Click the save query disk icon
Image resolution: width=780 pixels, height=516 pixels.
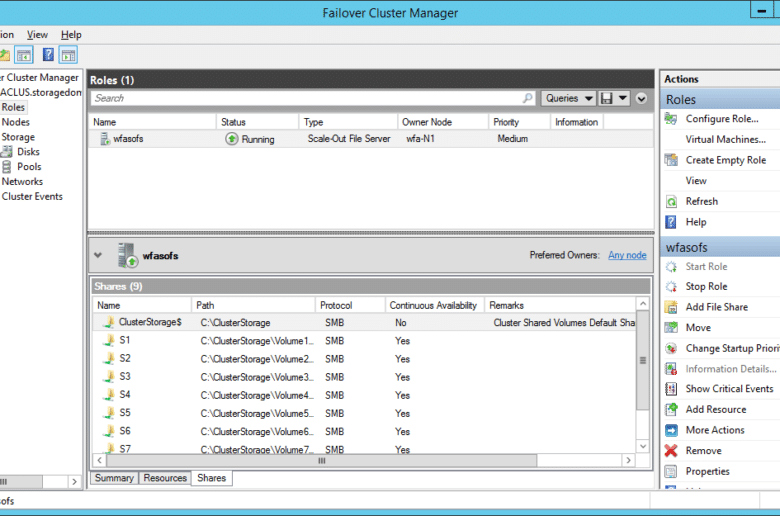[x=606, y=98]
